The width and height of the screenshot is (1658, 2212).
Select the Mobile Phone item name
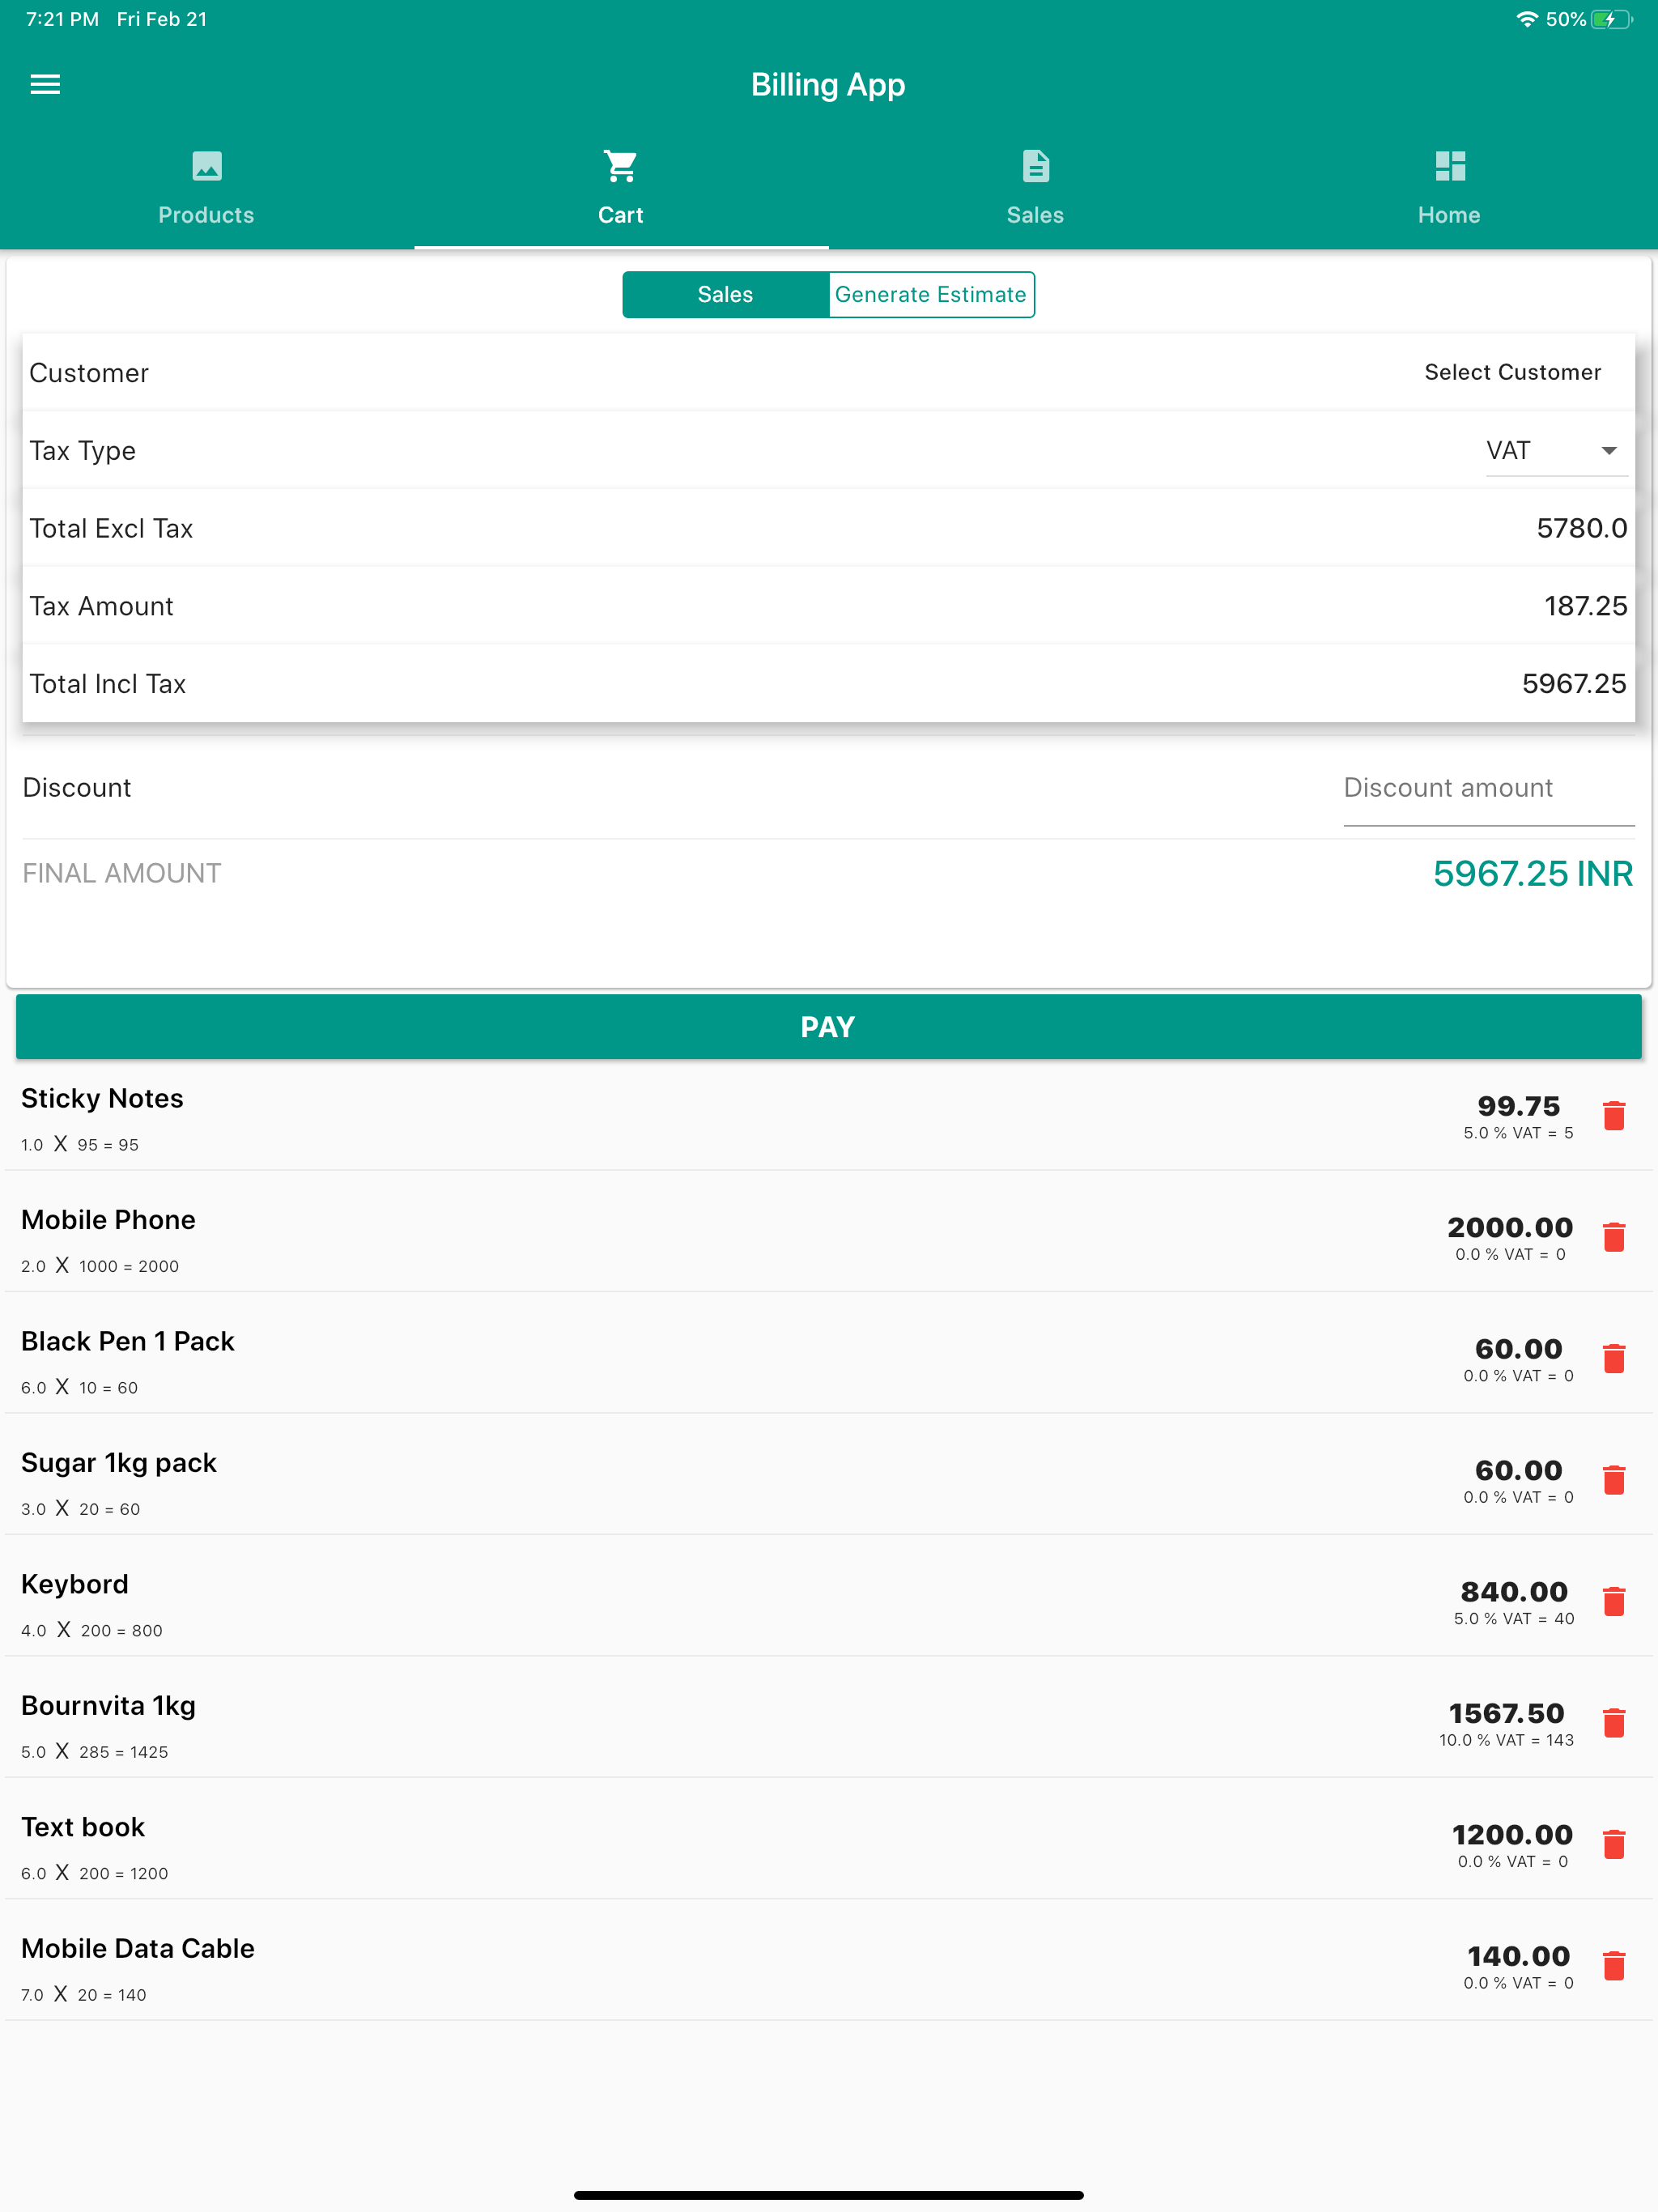click(108, 1220)
